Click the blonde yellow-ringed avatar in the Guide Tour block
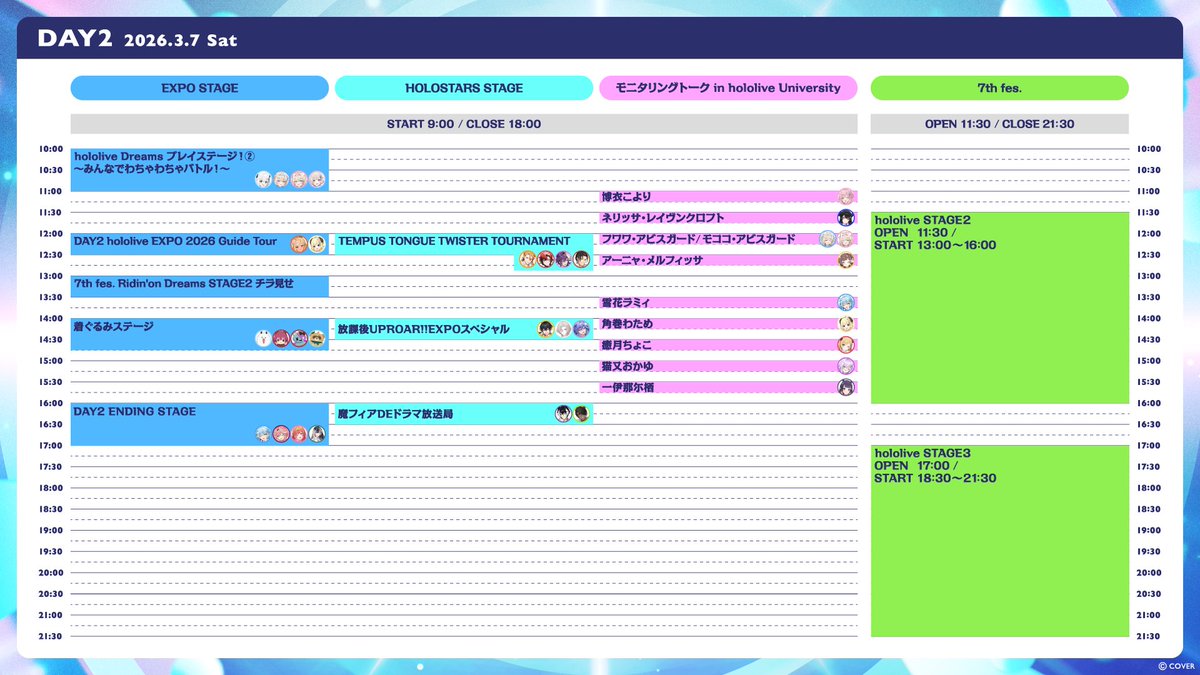 coord(317,244)
